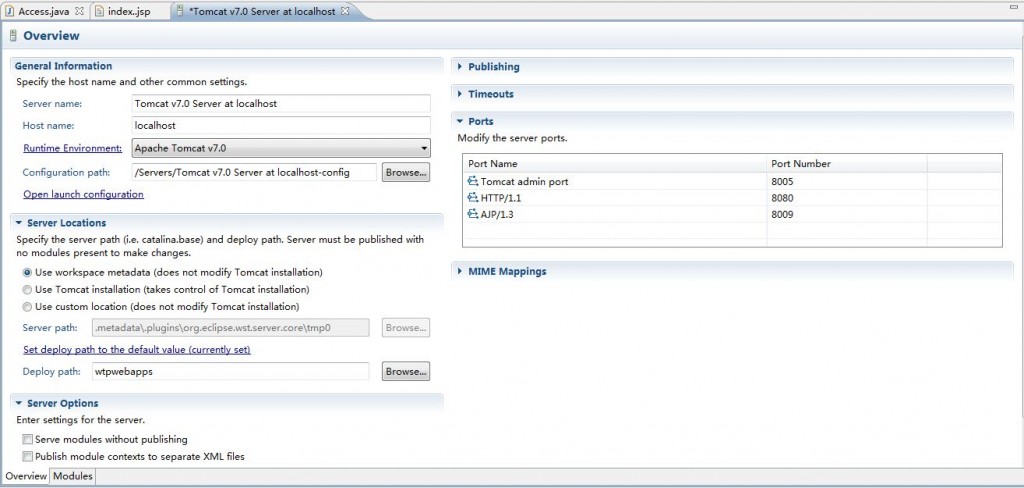This screenshot has height=488, width=1024.
Task: Click the Server name text field
Action: pyautogui.click(x=281, y=103)
